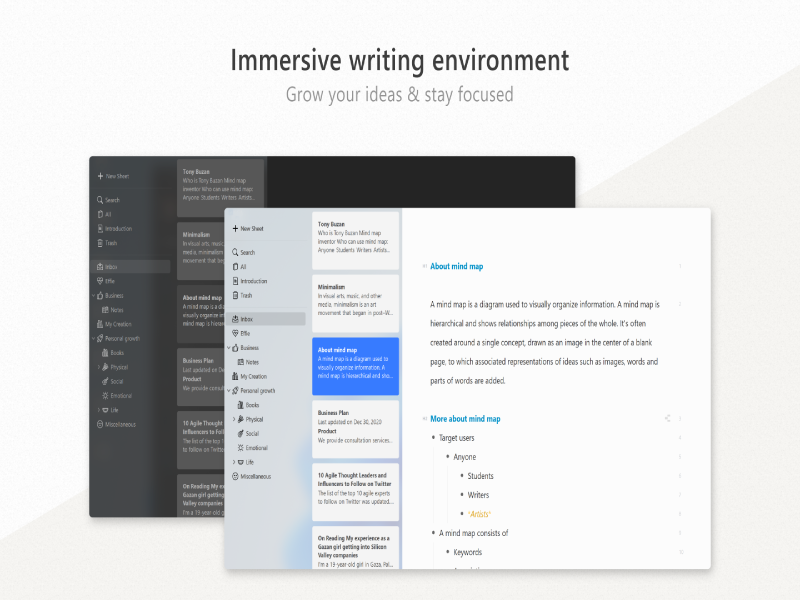Select All sheets in the dark window
This screenshot has width=800, height=600.
pos(104,214)
